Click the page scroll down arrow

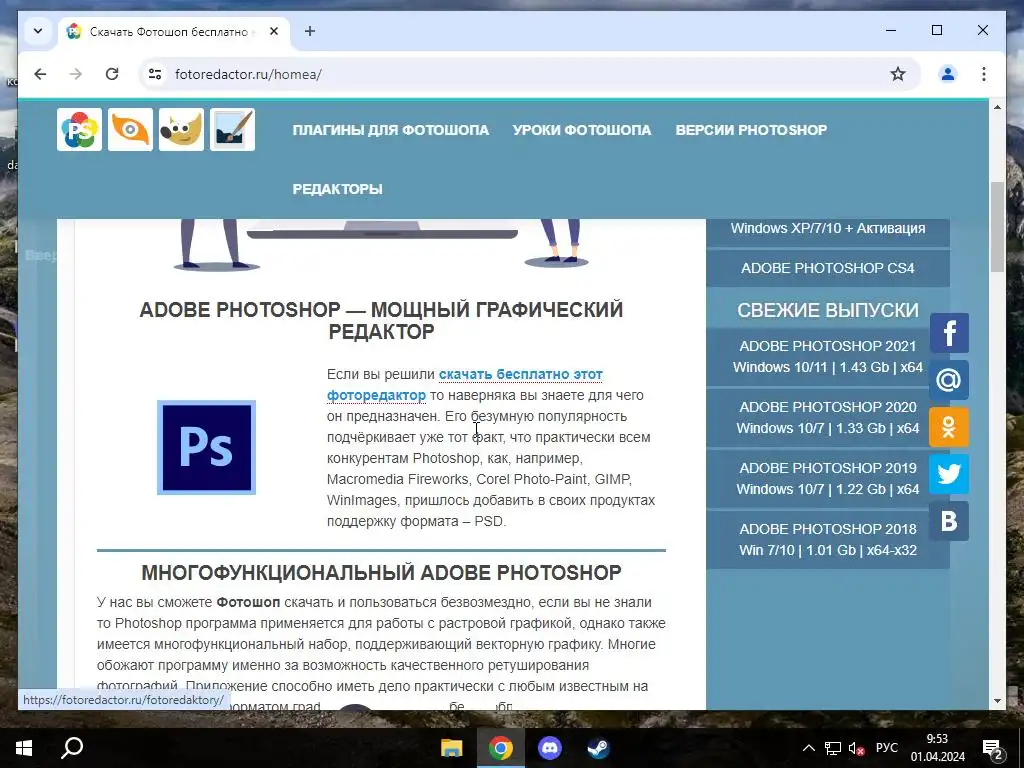click(x=997, y=701)
